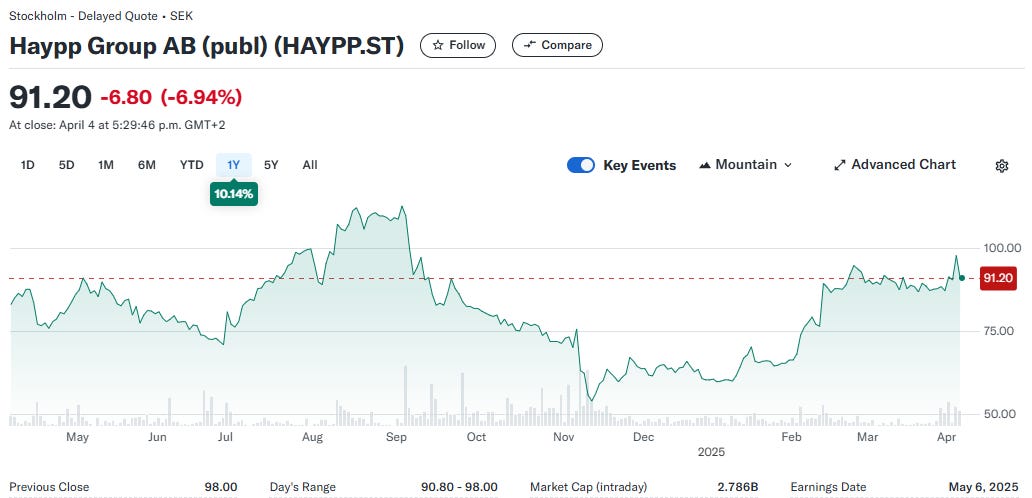Click the Market Cap (intraday) label

pos(588,487)
